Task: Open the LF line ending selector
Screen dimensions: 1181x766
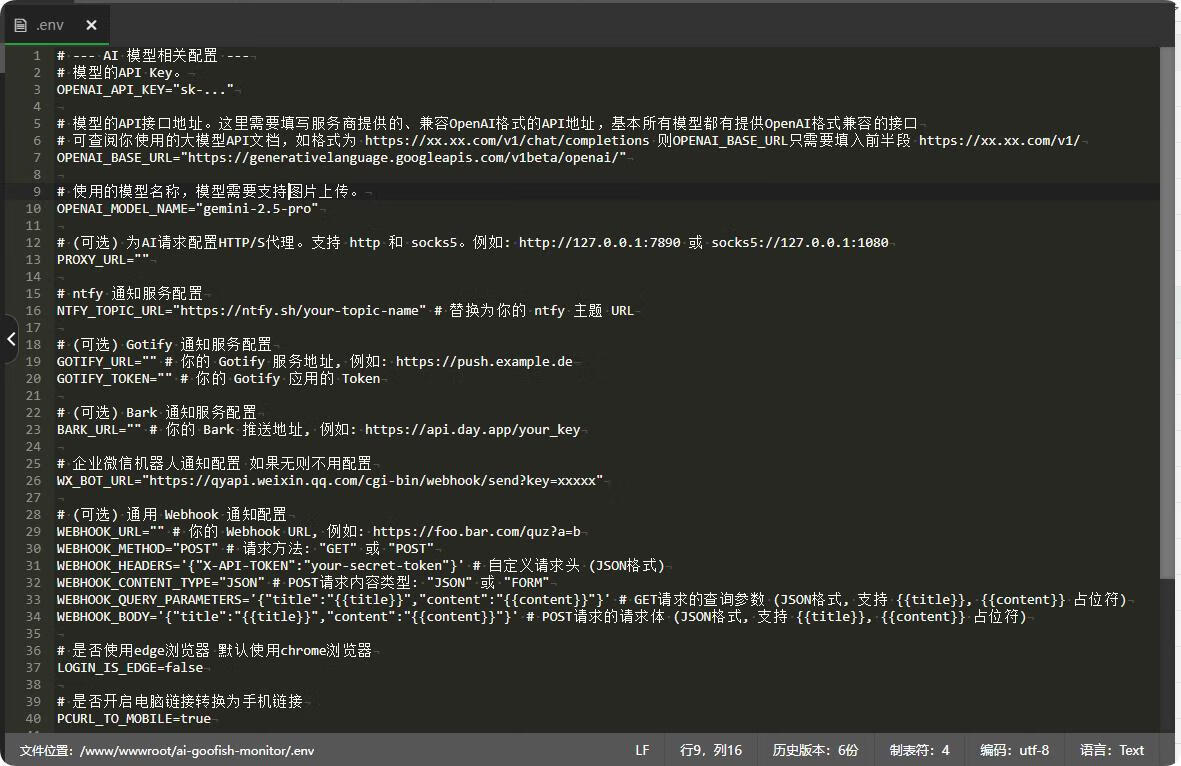Action: coord(642,750)
